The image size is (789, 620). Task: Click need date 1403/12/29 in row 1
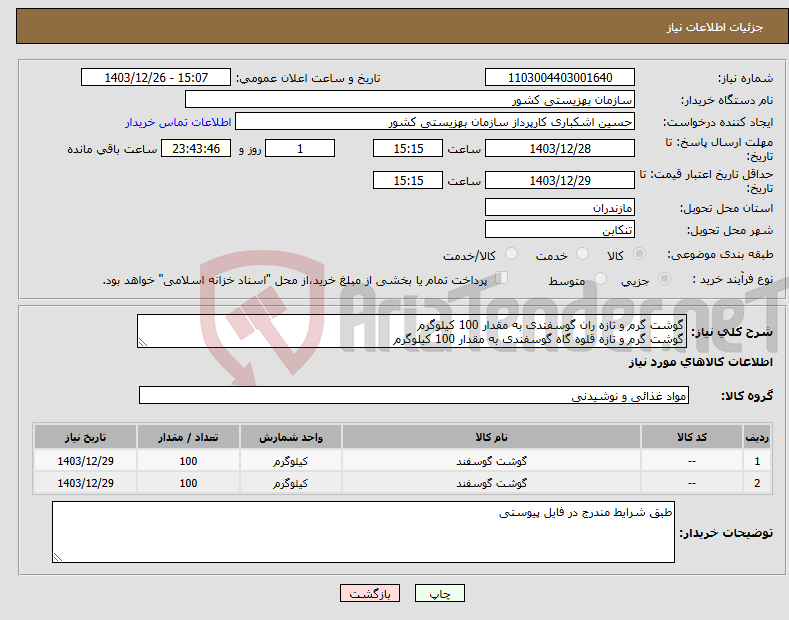[x=85, y=461]
